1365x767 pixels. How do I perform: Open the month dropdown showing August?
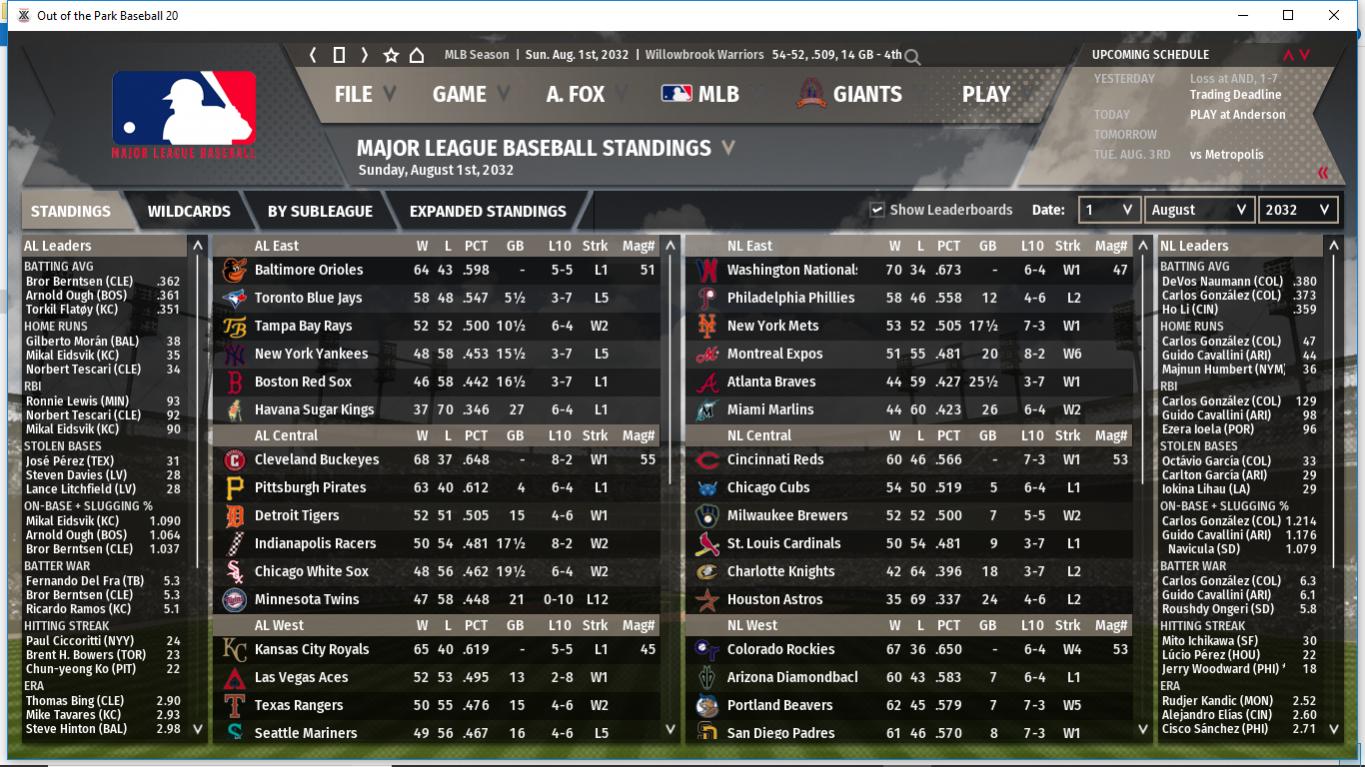[x=1199, y=210]
